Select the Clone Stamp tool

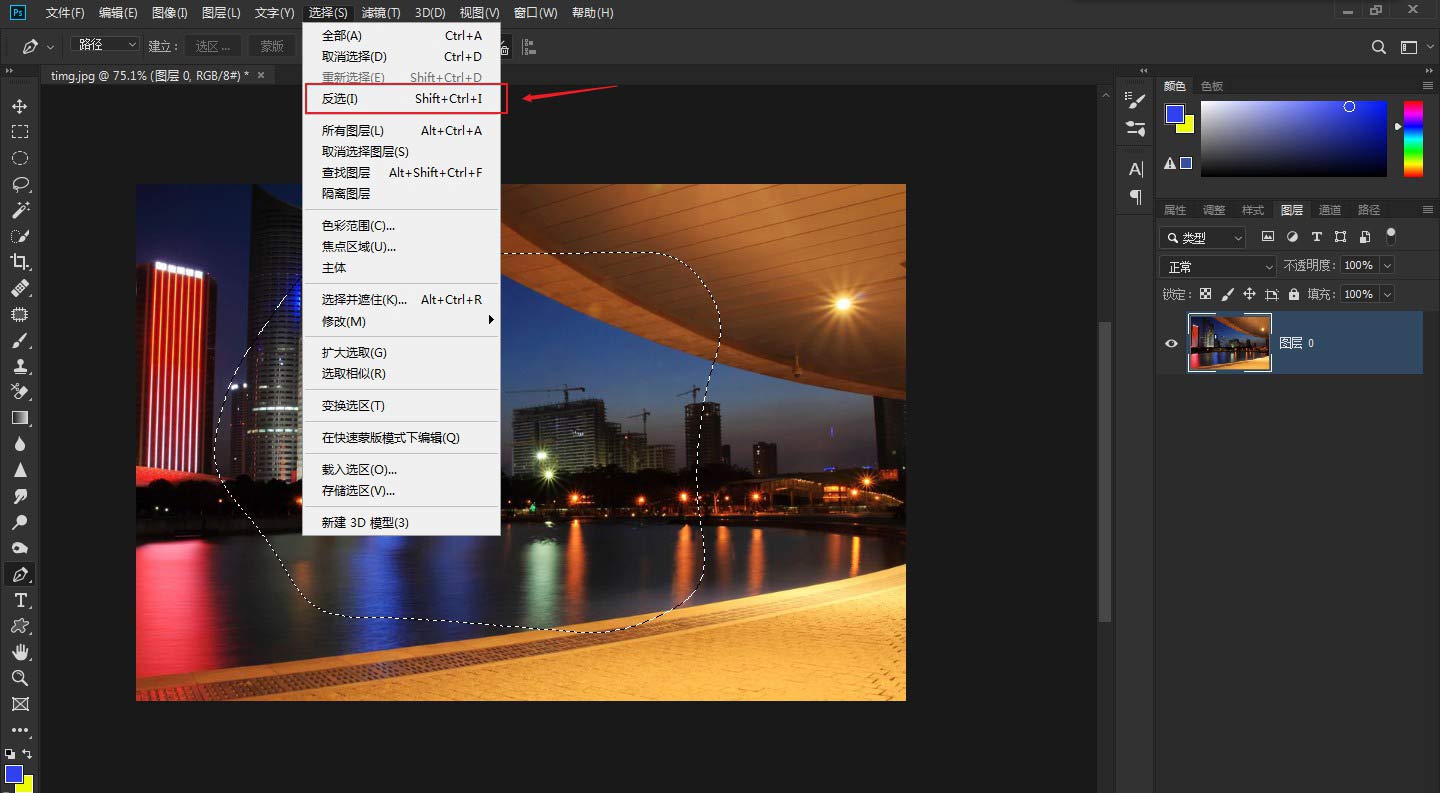click(x=19, y=366)
